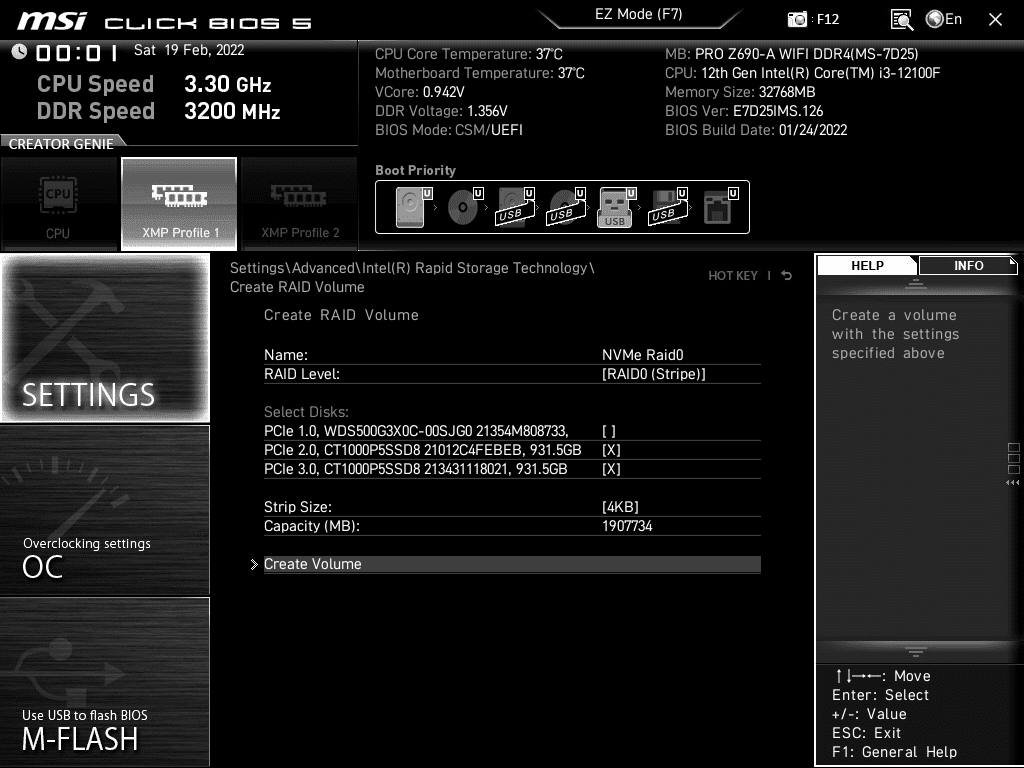Click the DDR Voltage 1.356V text
Image resolution: width=1024 pixels, height=768 pixels.
[x=441, y=111]
